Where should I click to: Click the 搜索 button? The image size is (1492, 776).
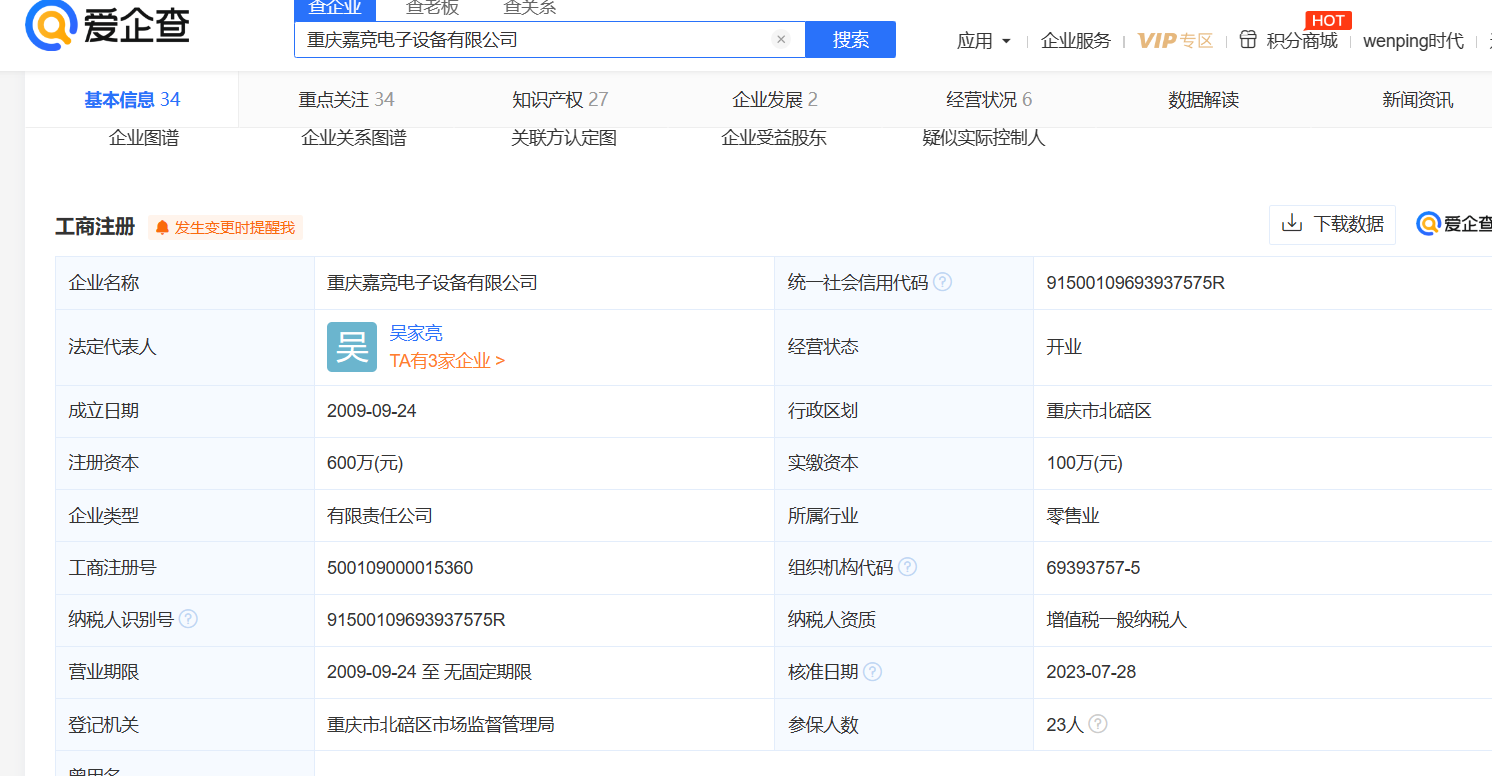[x=850, y=40]
